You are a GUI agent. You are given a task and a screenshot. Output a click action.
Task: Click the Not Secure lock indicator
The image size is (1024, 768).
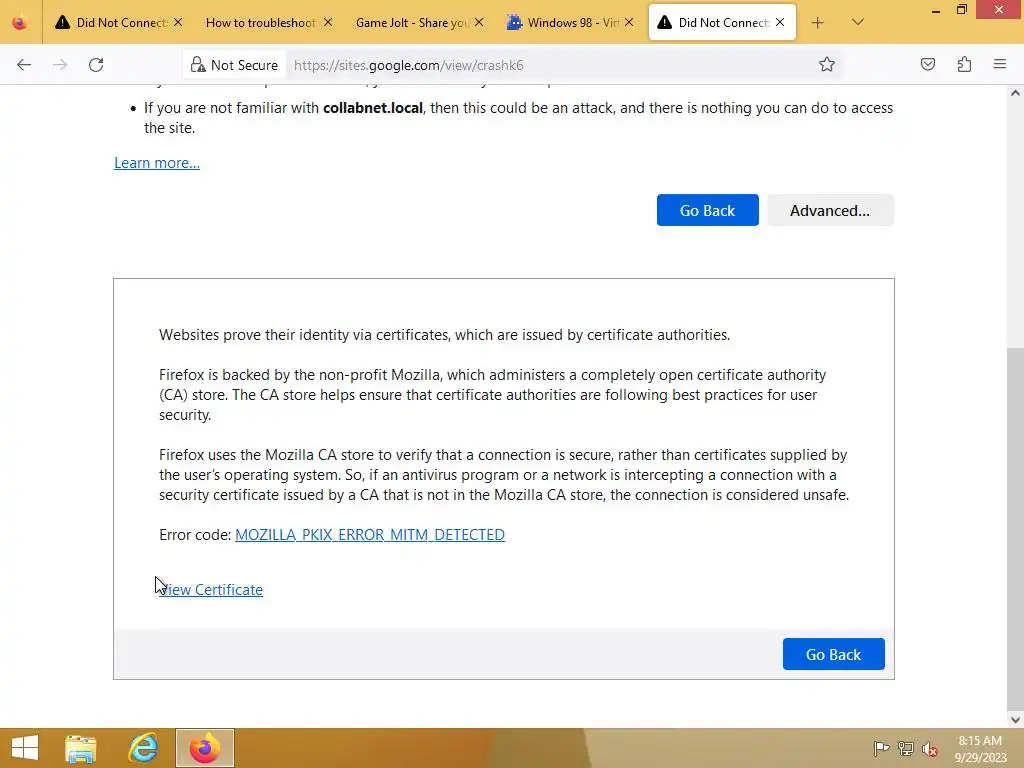click(x=234, y=65)
